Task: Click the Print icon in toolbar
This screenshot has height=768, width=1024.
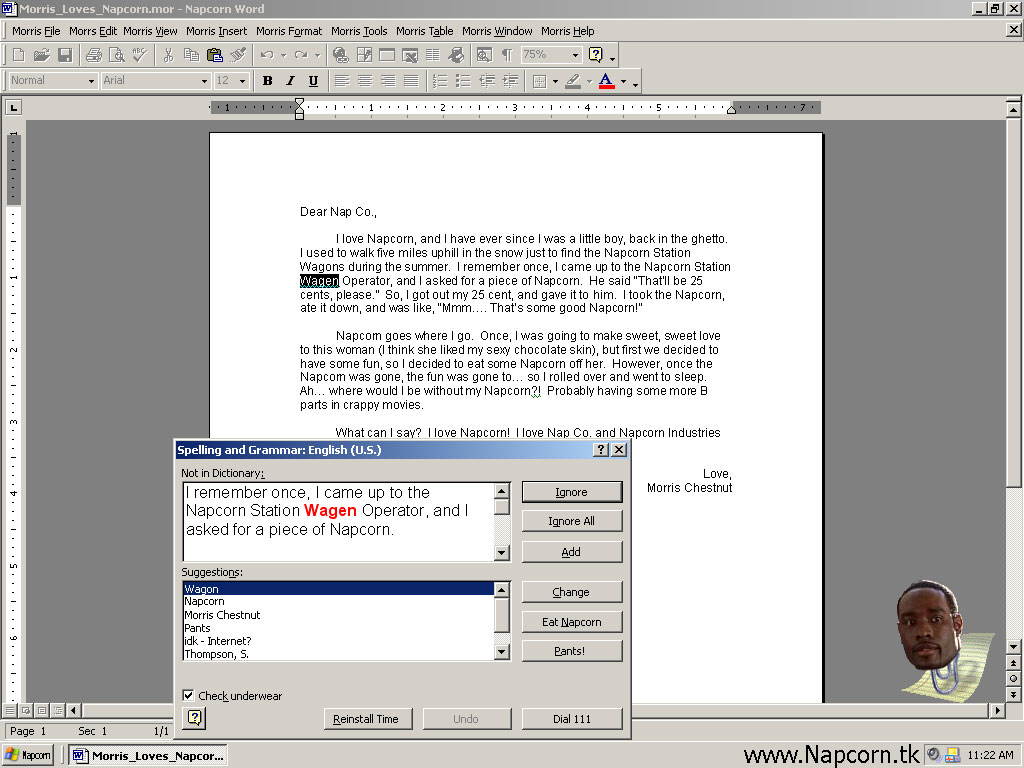Action: coord(94,55)
